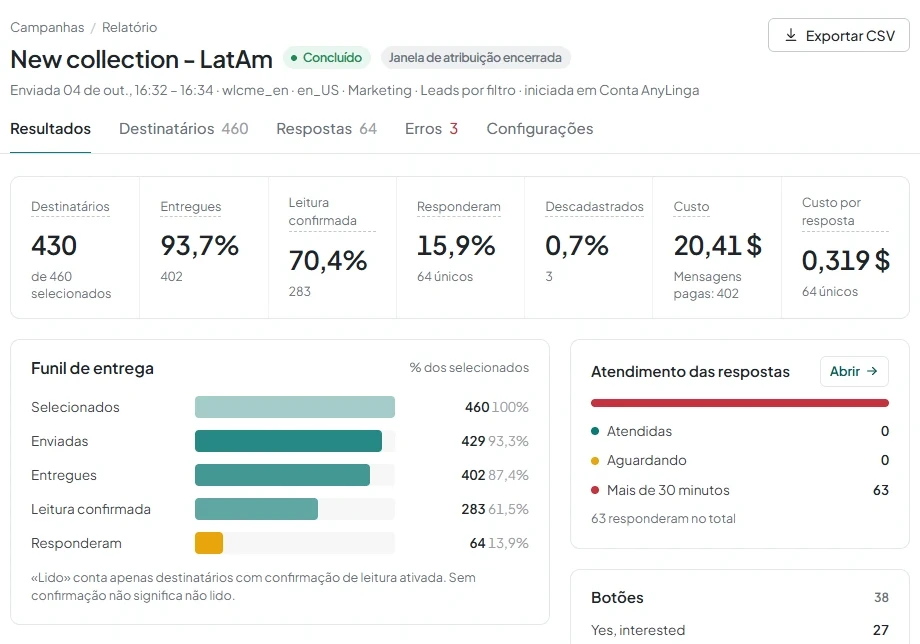Image resolution: width=920 pixels, height=644 pixels.
Task: Click the 460 100% funnel value
Action: pos(496,407)
